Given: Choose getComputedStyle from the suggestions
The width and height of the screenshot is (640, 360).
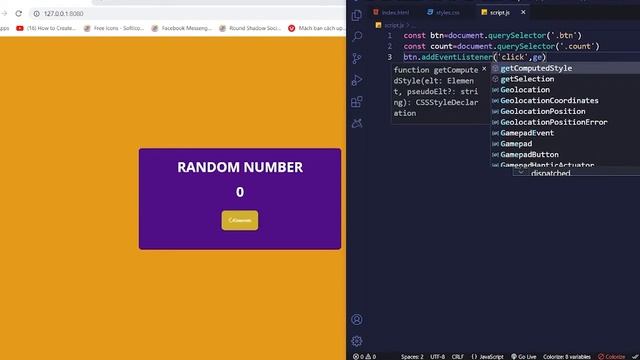Looking at the screenshot, I should click(565, 68).
